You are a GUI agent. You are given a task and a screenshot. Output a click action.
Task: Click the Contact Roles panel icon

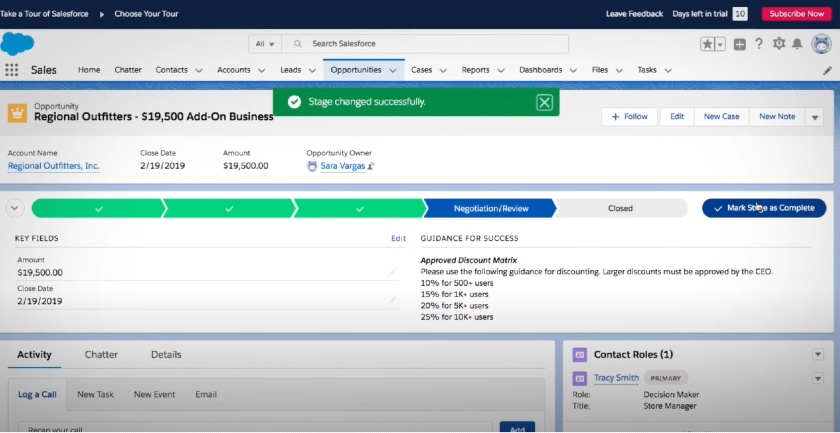coord(580,354)
